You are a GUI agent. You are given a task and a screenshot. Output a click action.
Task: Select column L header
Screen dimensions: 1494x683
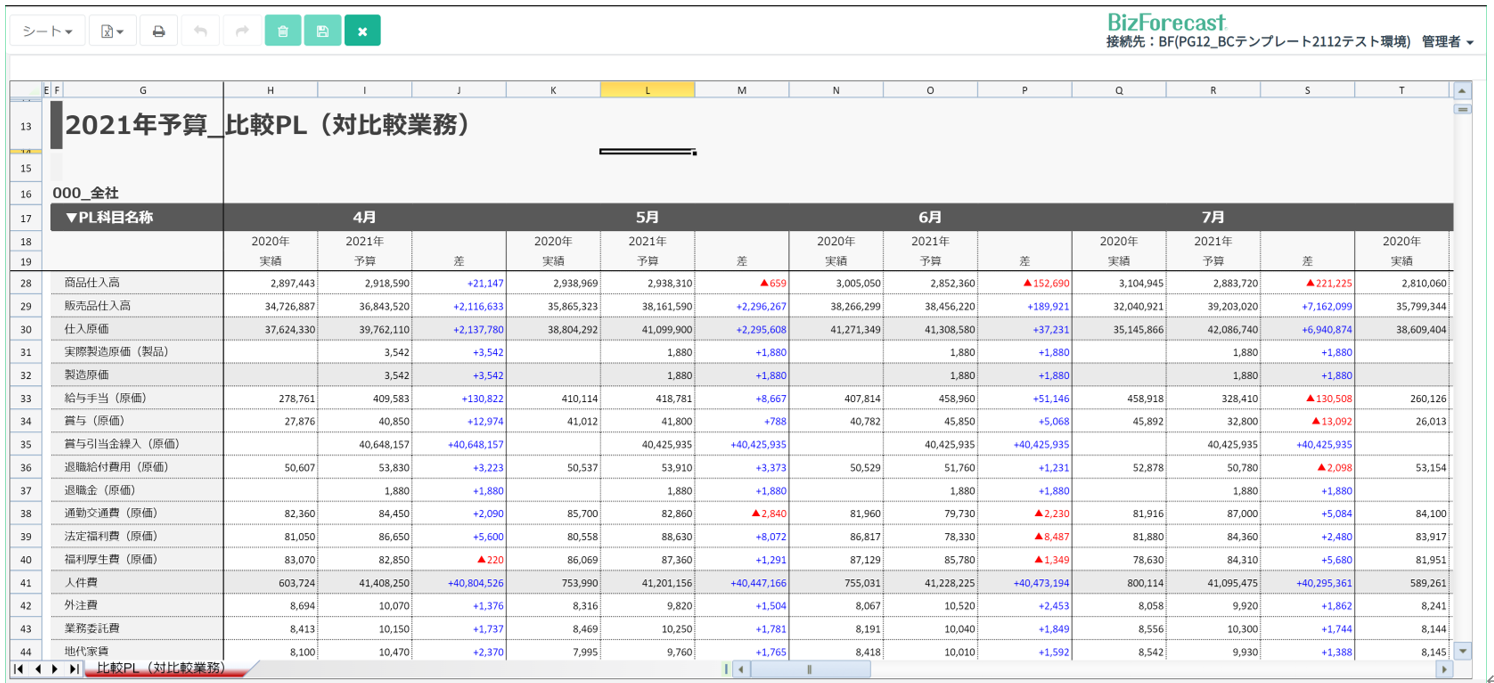pyautogui.click(x=647, y=90)
